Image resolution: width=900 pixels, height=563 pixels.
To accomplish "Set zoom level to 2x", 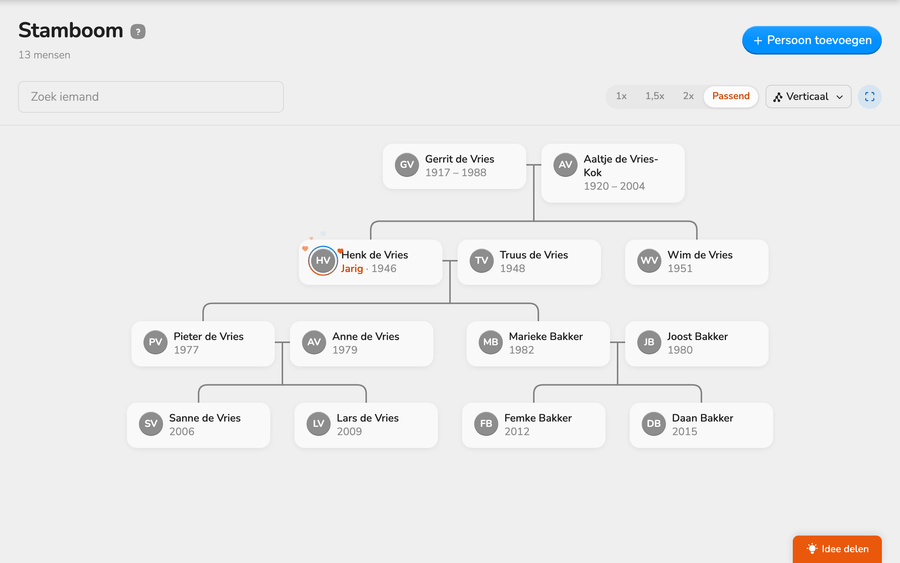I will pos(688,96).
